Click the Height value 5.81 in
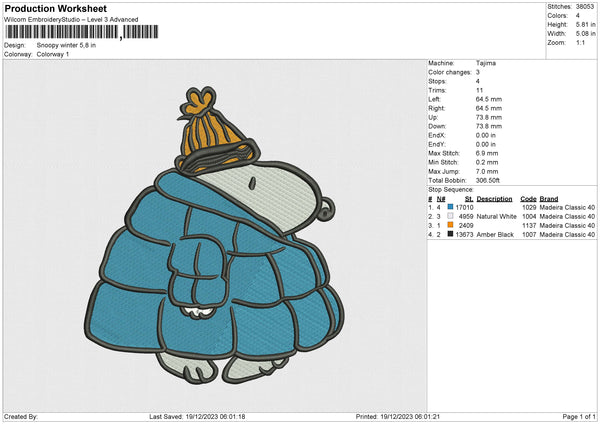600x424 pixels. pos(585,24)
